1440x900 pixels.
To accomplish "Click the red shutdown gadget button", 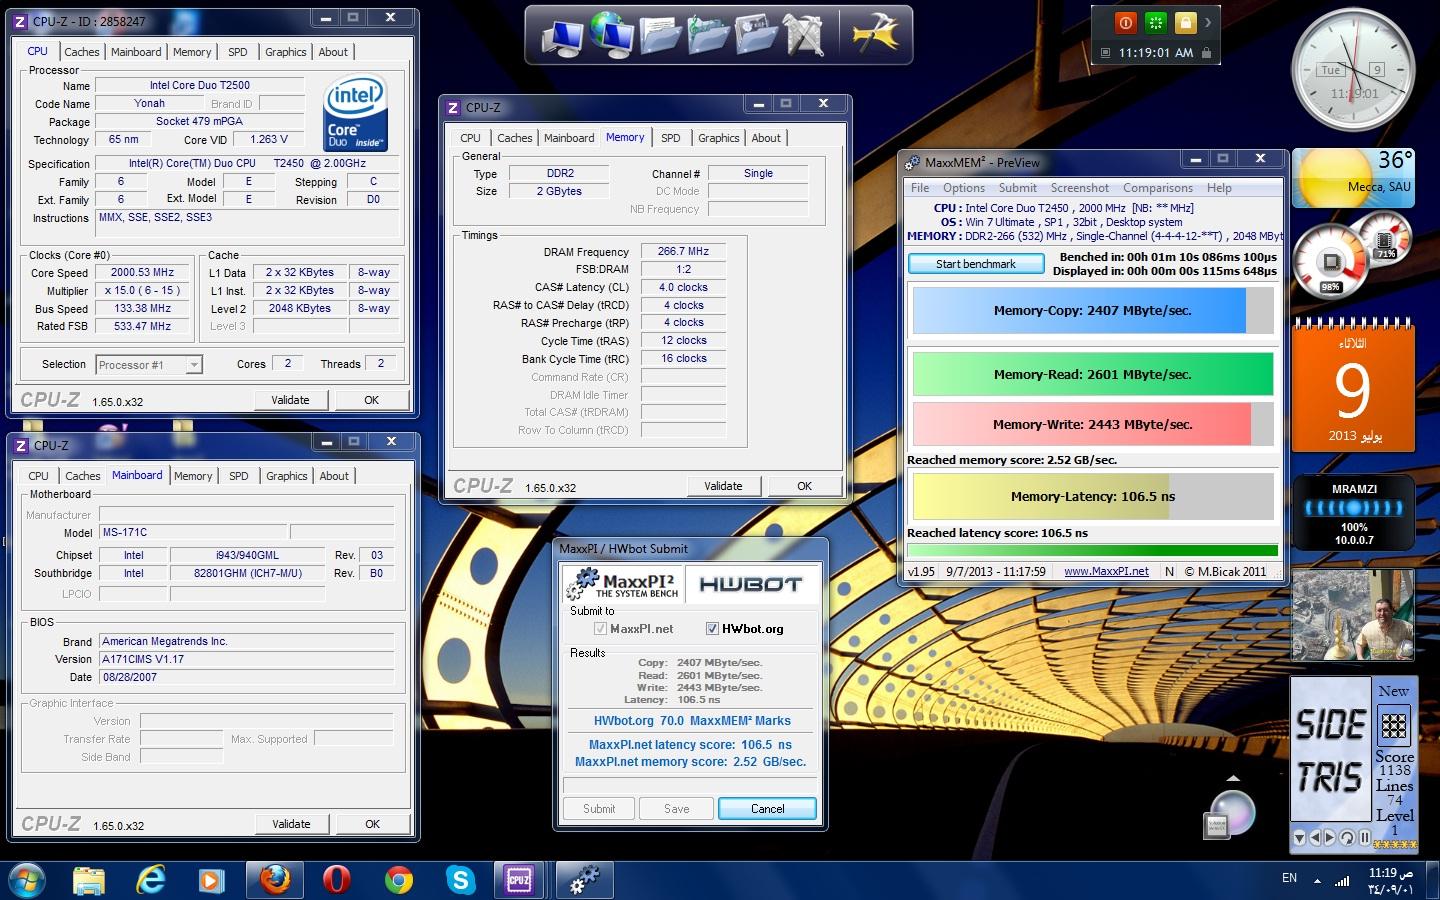I will coord(1126,22).
